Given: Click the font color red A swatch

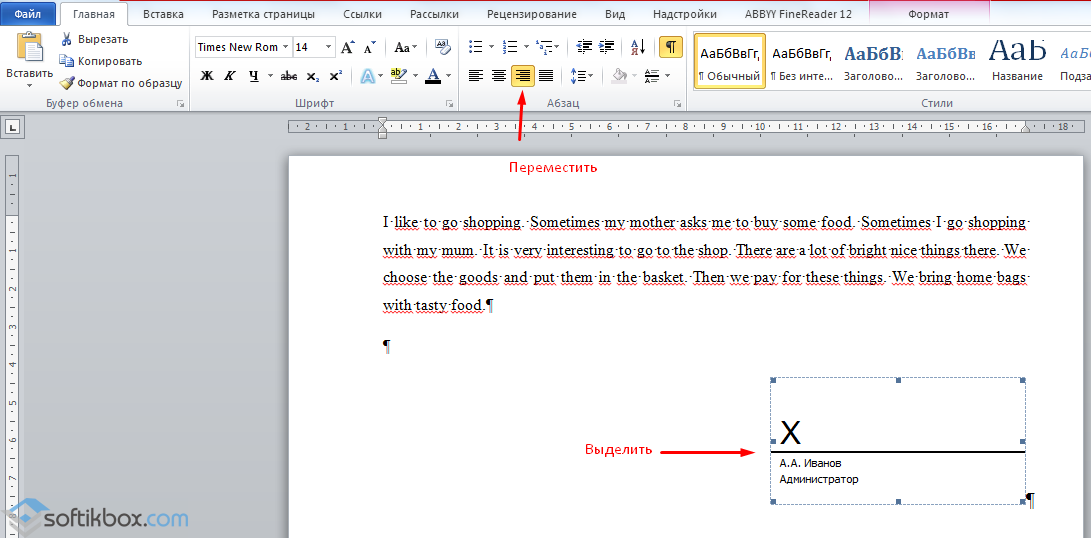Looking at the screenshot, I should [x=432, y=76].
